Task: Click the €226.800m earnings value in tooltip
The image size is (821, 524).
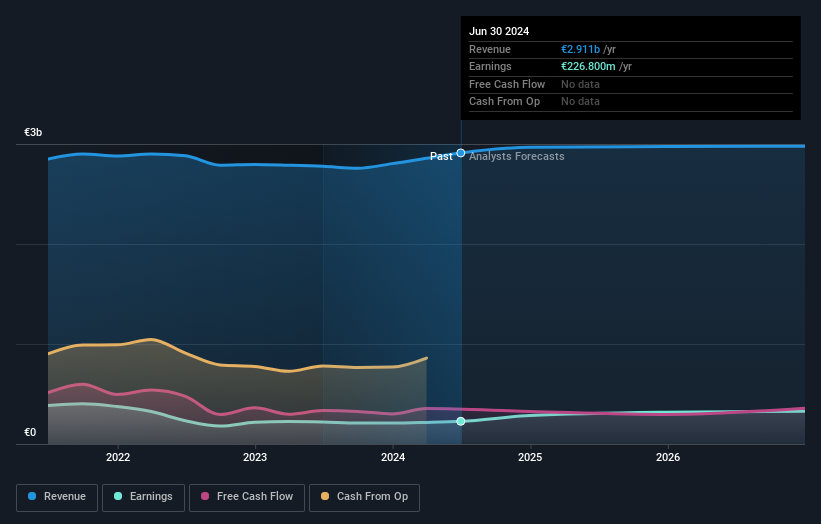Action: point(588,66)
